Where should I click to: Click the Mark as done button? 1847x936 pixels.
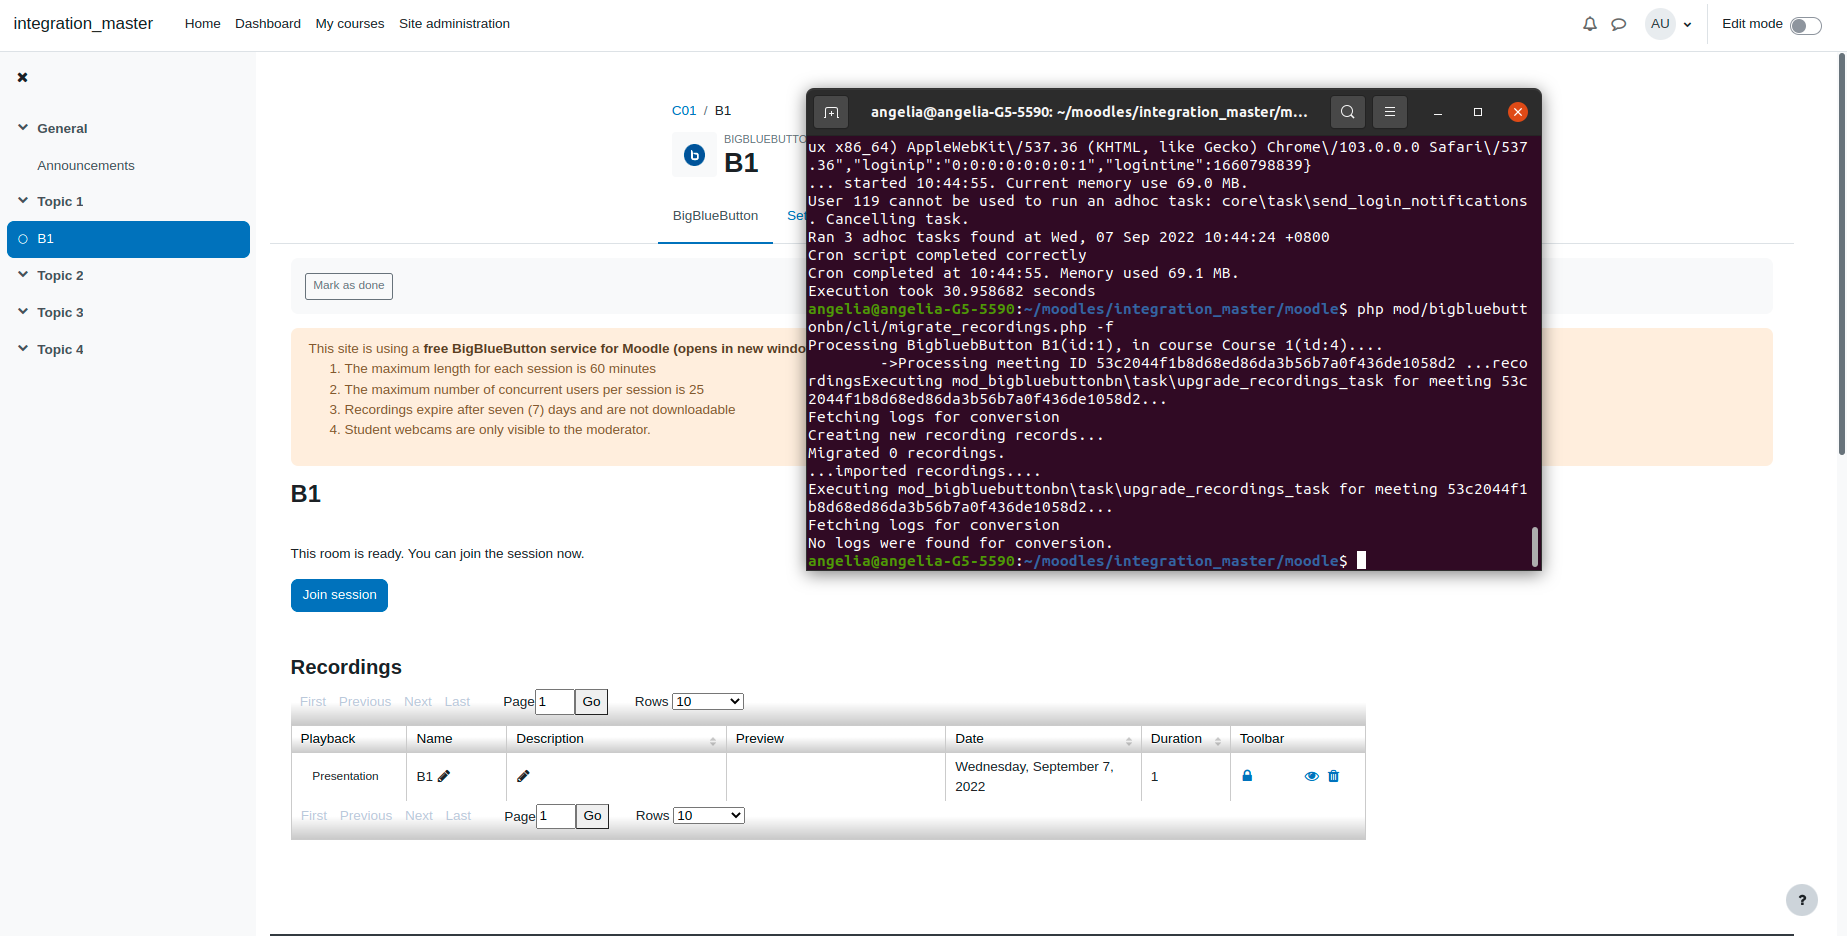click(349, 286)
